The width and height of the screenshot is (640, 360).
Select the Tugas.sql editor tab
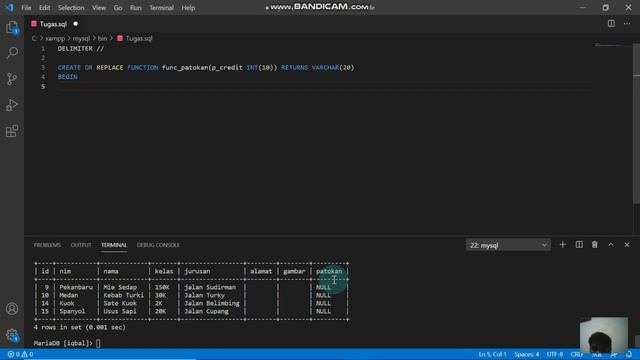click(53, 24)
